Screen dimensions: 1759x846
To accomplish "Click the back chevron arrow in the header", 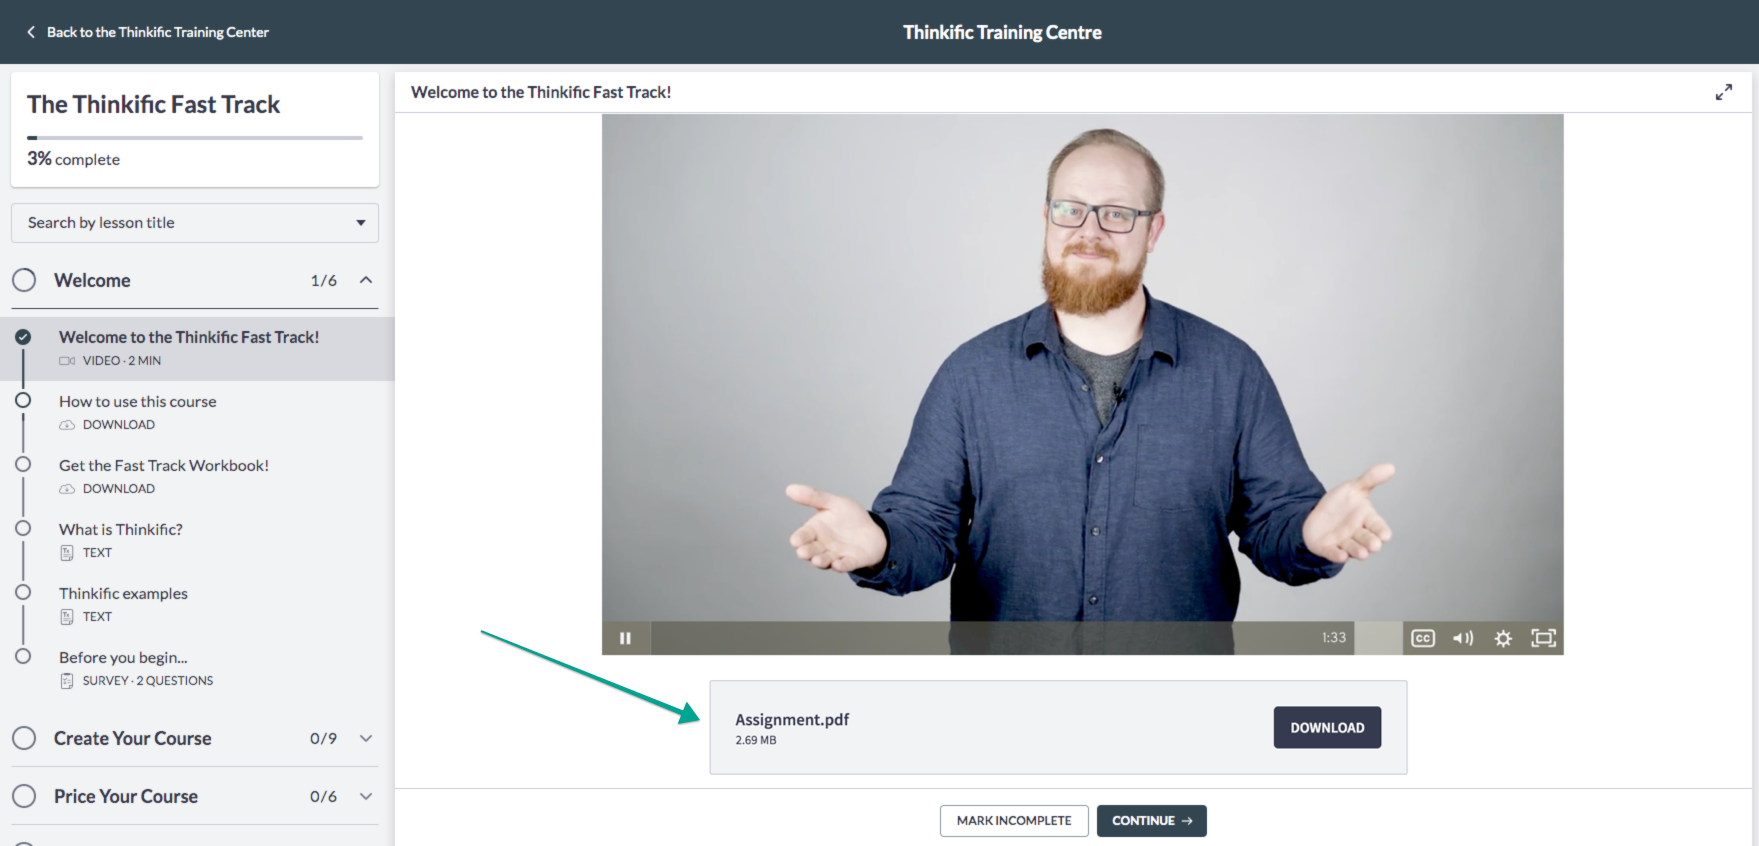I will click(x=31, y=32).
